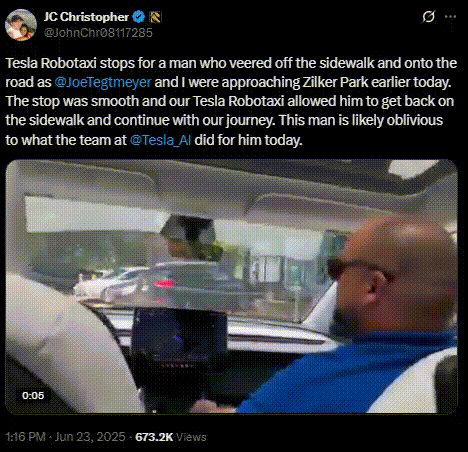Click the gold affiliate badge beside name
The height and width of the screenshot is (452, 468).
click(x=155, y=17)
